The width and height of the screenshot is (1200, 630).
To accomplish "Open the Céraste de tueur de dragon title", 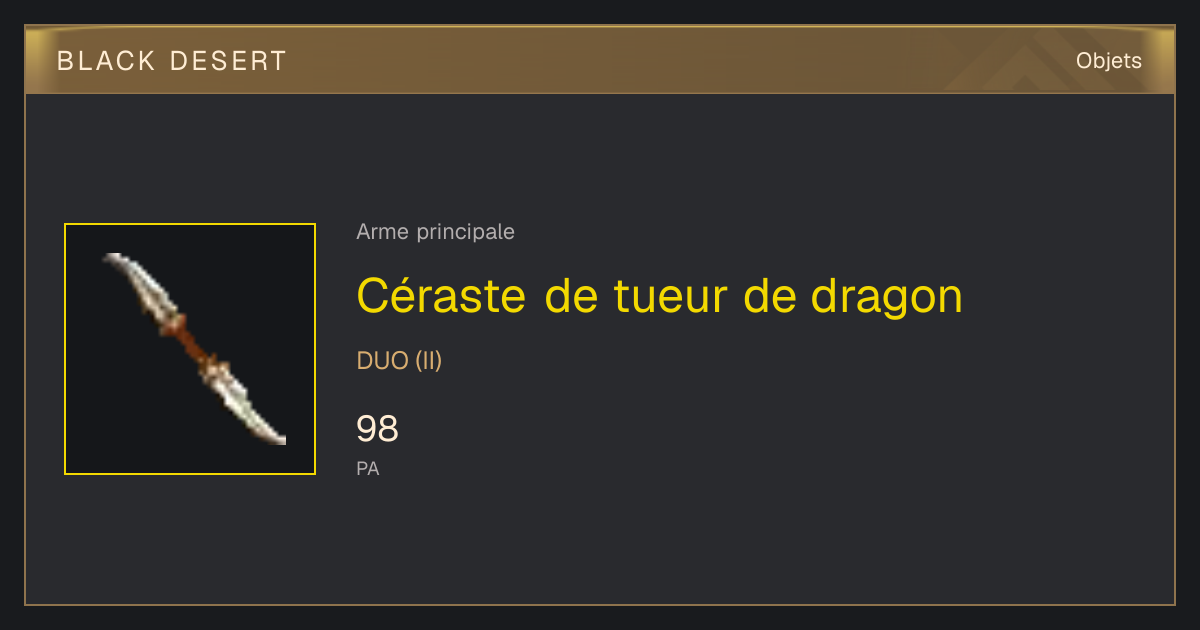I will 659,295.
